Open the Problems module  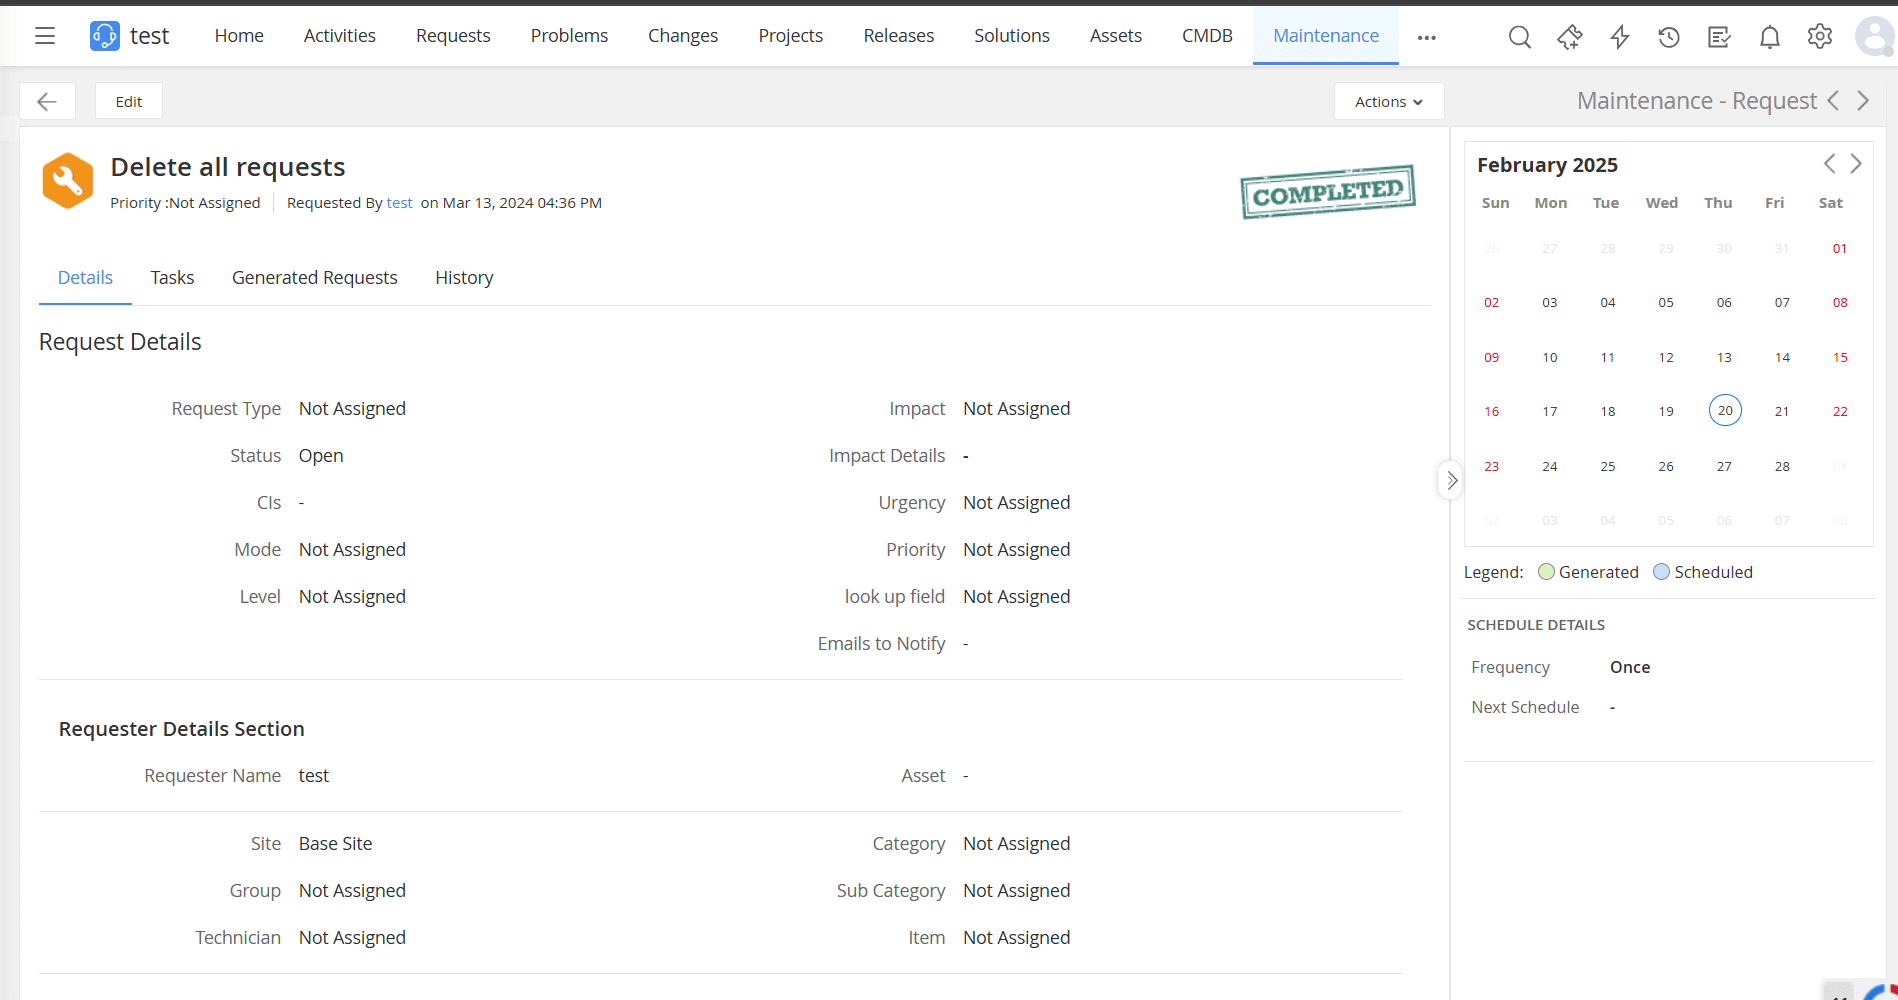[x=569, y=35]
